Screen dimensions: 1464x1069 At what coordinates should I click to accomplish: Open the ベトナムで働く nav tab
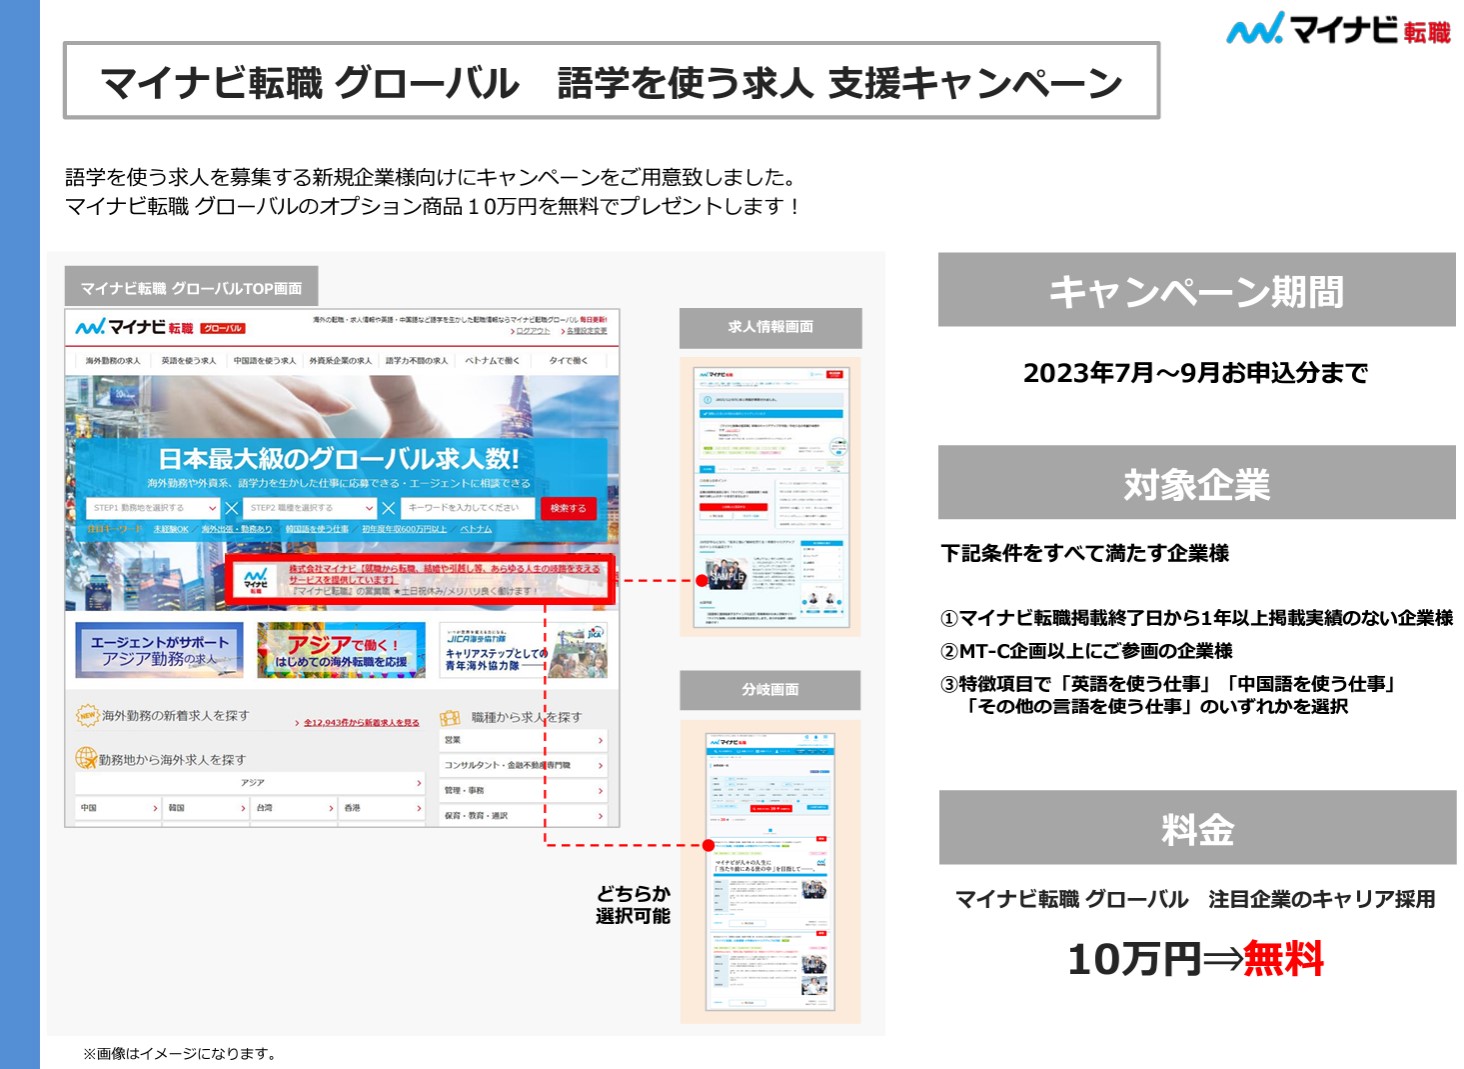tap(492, 361)
